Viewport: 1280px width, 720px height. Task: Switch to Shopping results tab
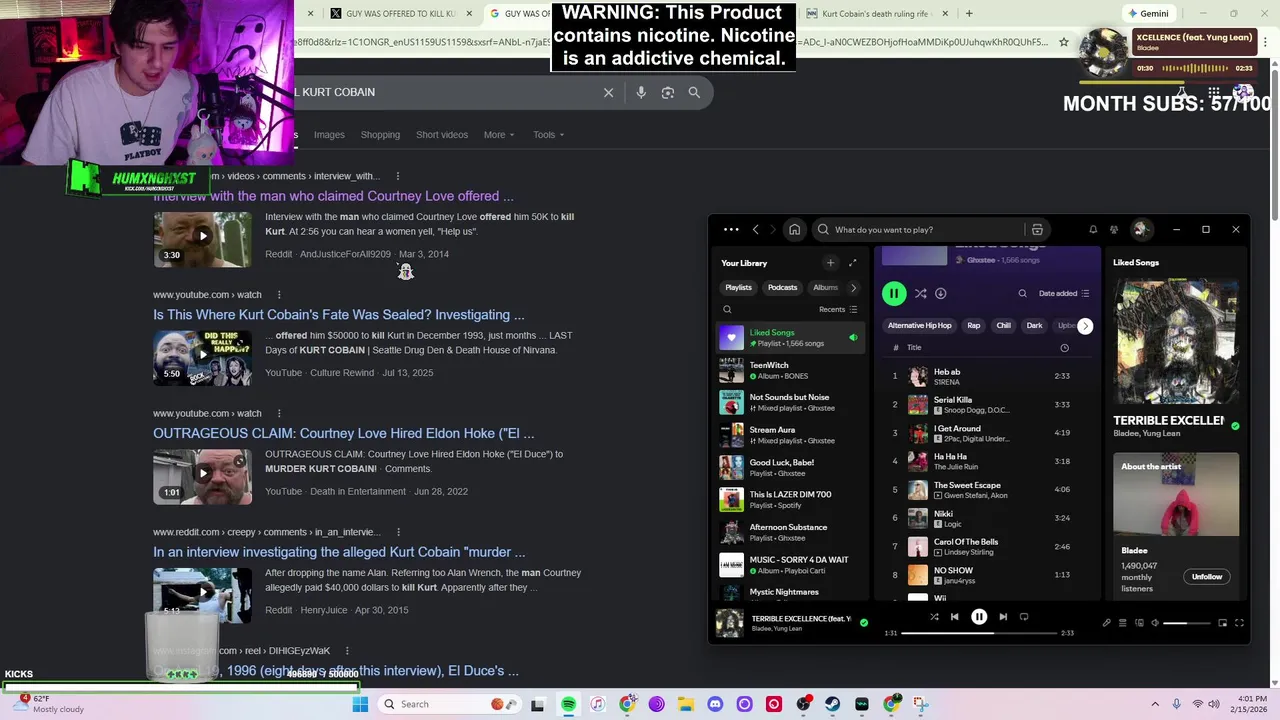pos(380,135)
